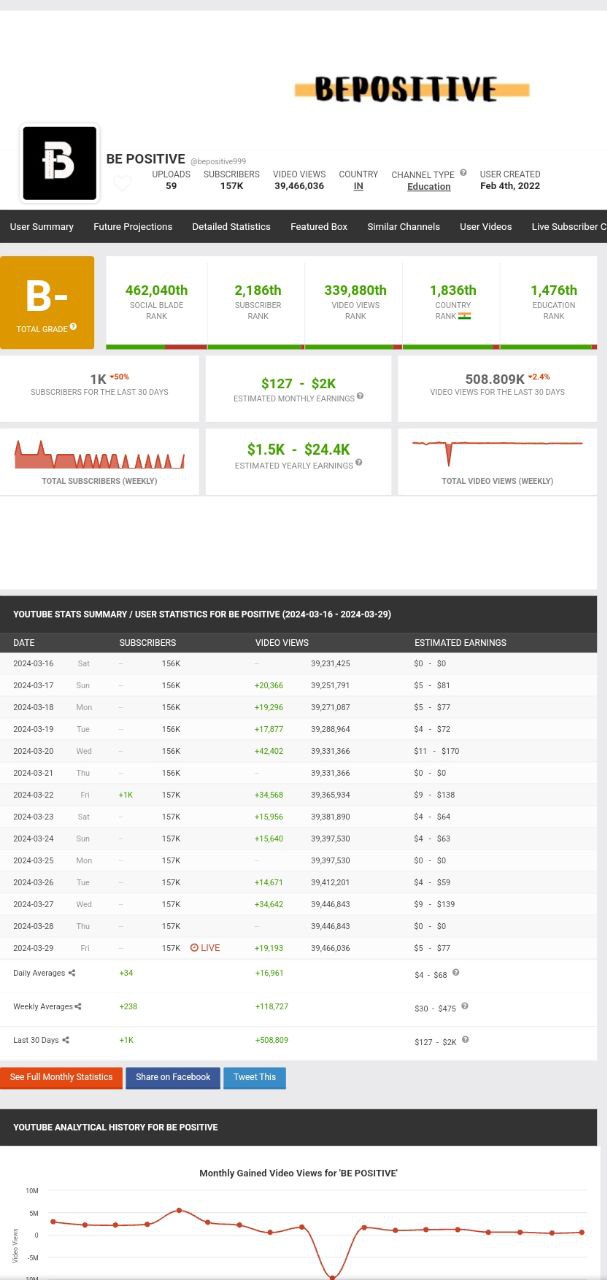Click the Share on Facebook button
Image resolution: width=607 pixels, height=1280 pixels.
(x=173, y=1077)
